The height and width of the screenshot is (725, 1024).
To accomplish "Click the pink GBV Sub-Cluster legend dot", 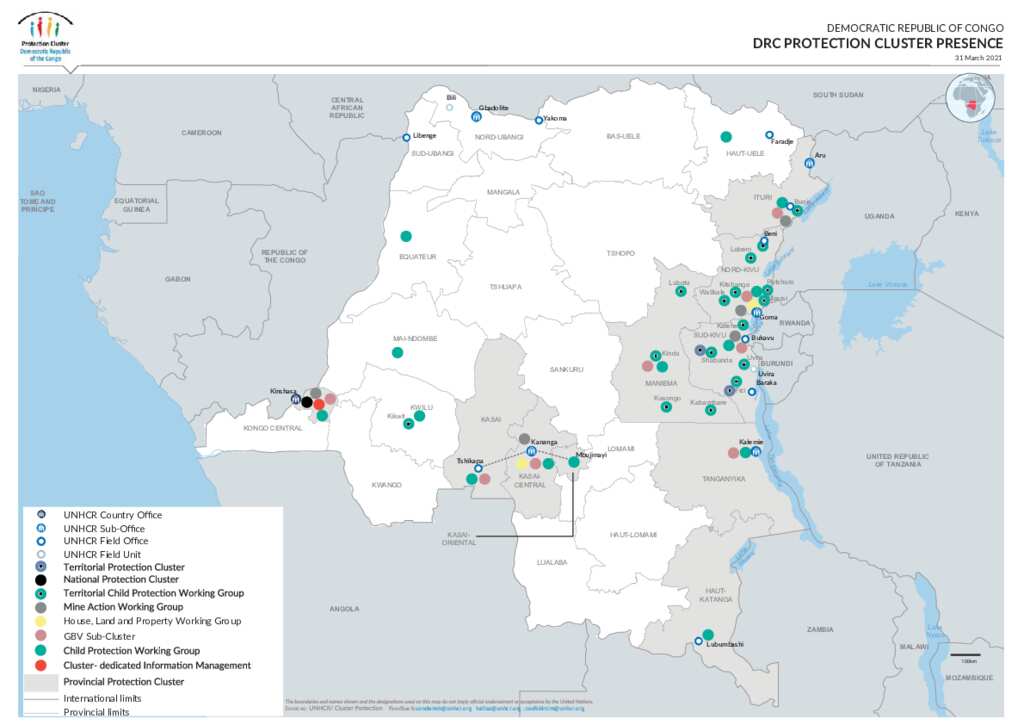I will point(38,636).
